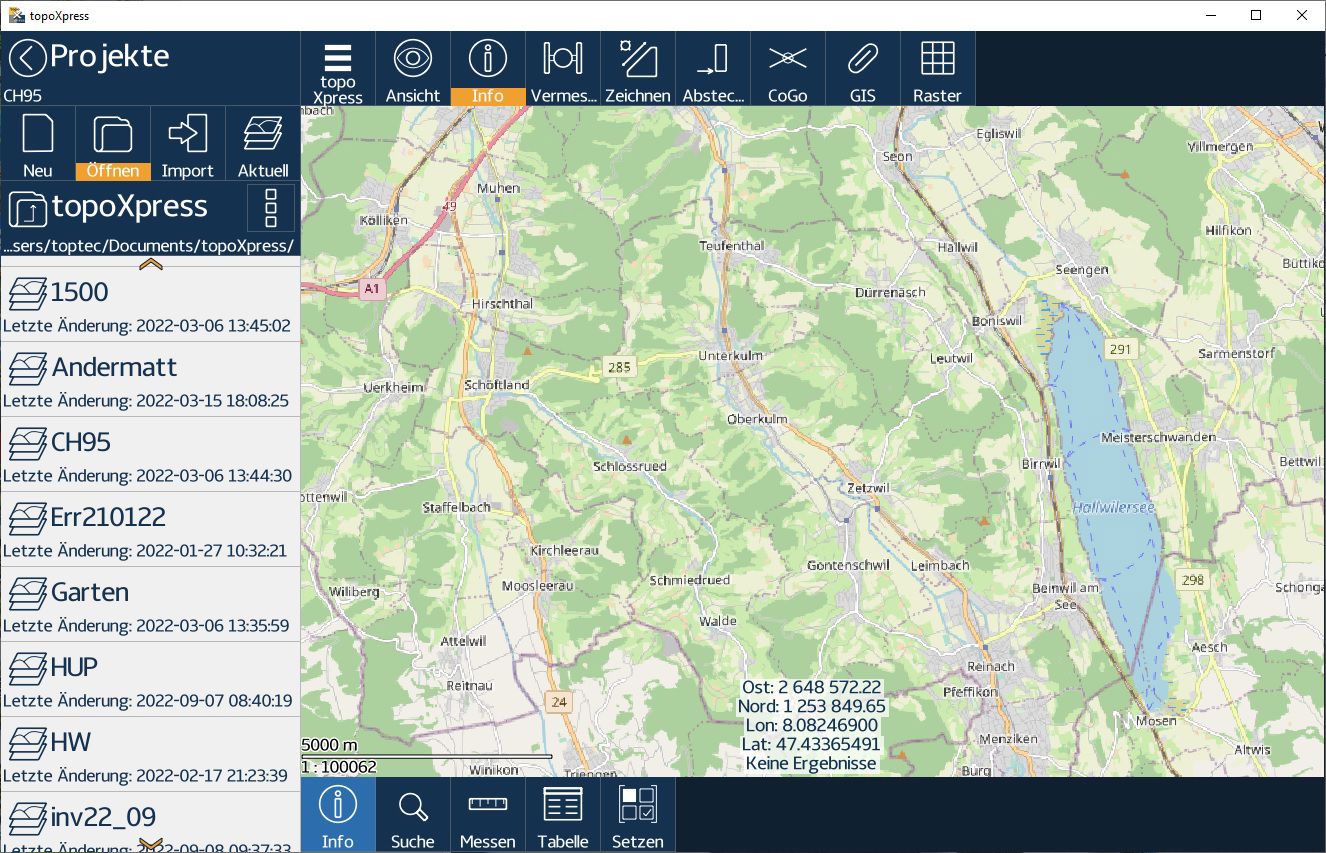The width and height of the screenshot is (1326, 853).
Task: Click the Keine Ergebnisse message
Action: (x=811, y=763)
